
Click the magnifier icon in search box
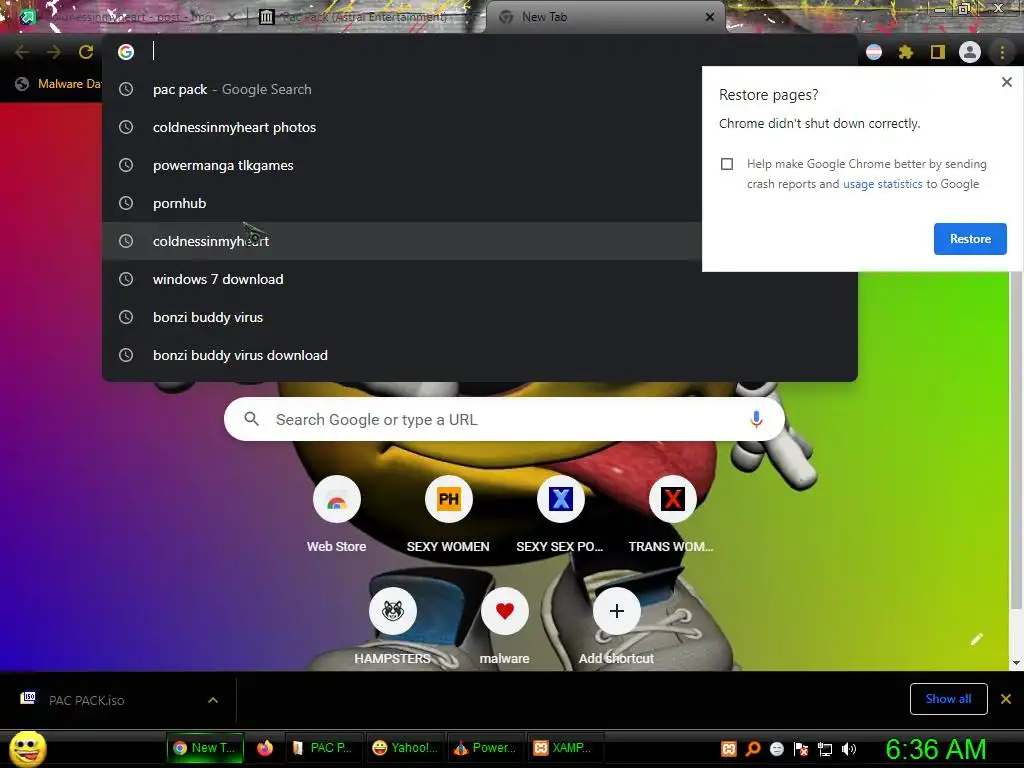pyautogui.click(x=251, y=419)
